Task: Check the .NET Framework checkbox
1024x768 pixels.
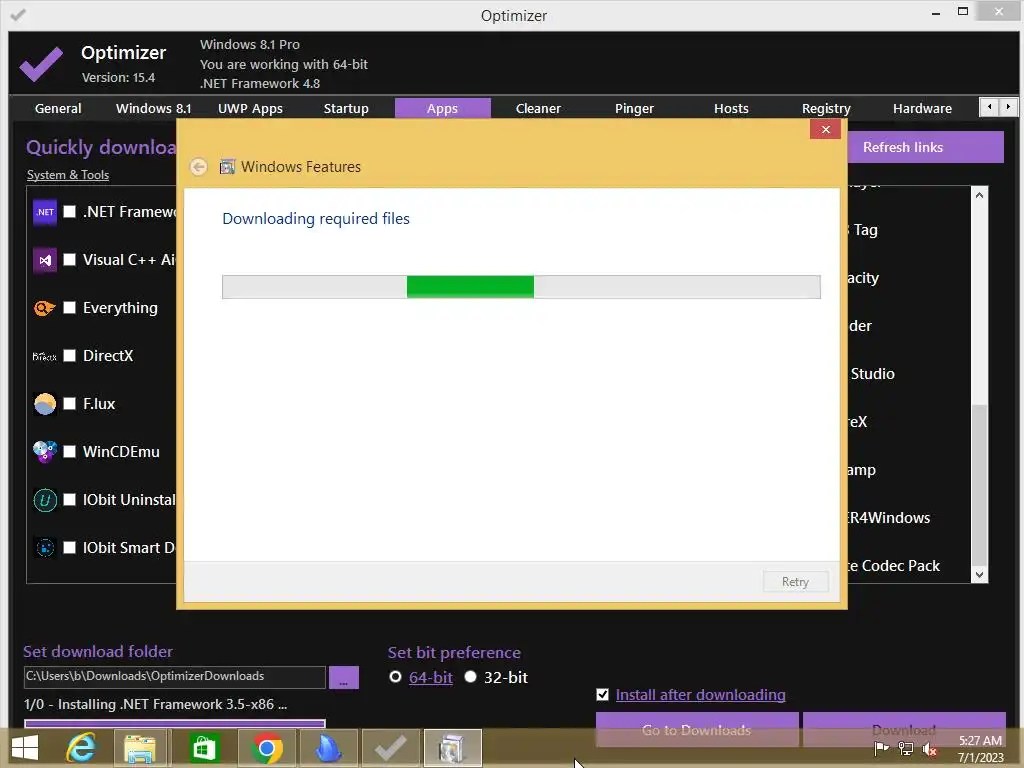Action: click(x=69, y=212)
